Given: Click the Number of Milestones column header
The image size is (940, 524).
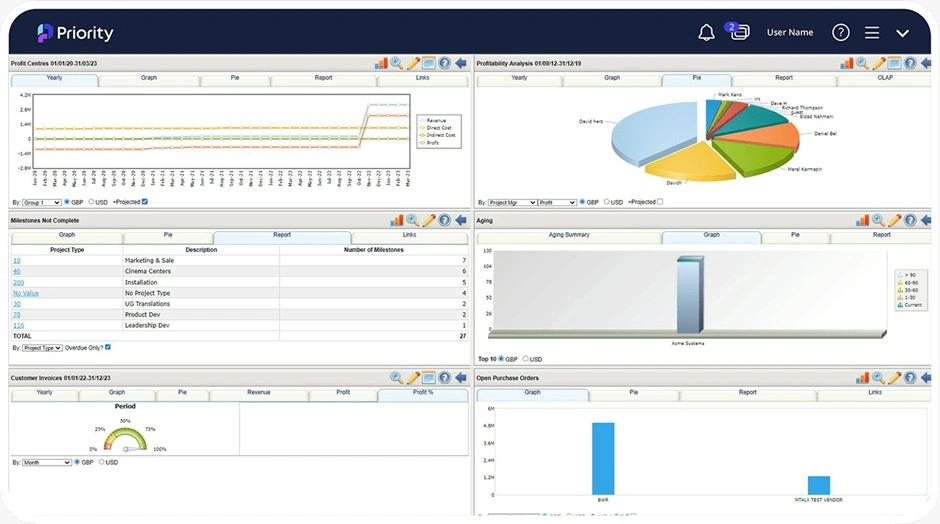Looking at the screenshot, I should pyautogui.click(x=373, y=249).
